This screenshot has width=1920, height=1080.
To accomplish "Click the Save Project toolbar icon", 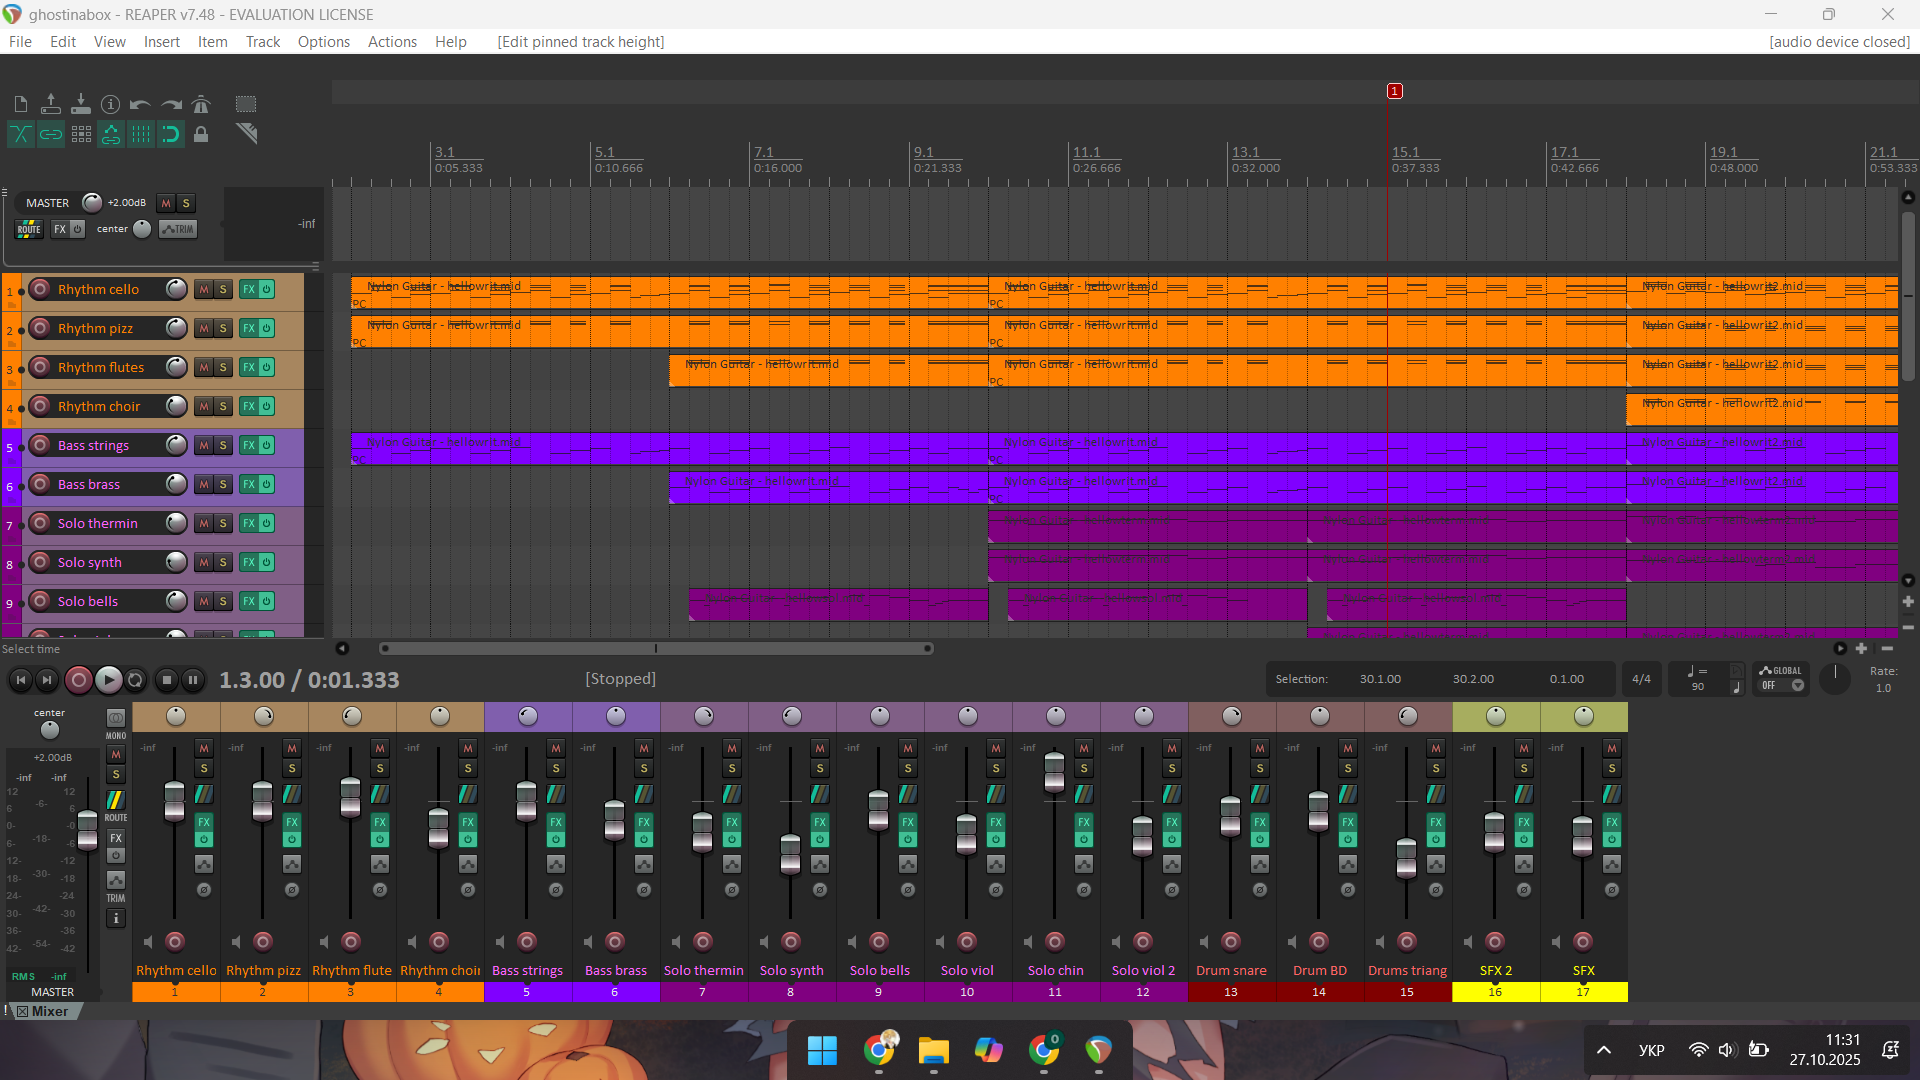I will (80, 104).
